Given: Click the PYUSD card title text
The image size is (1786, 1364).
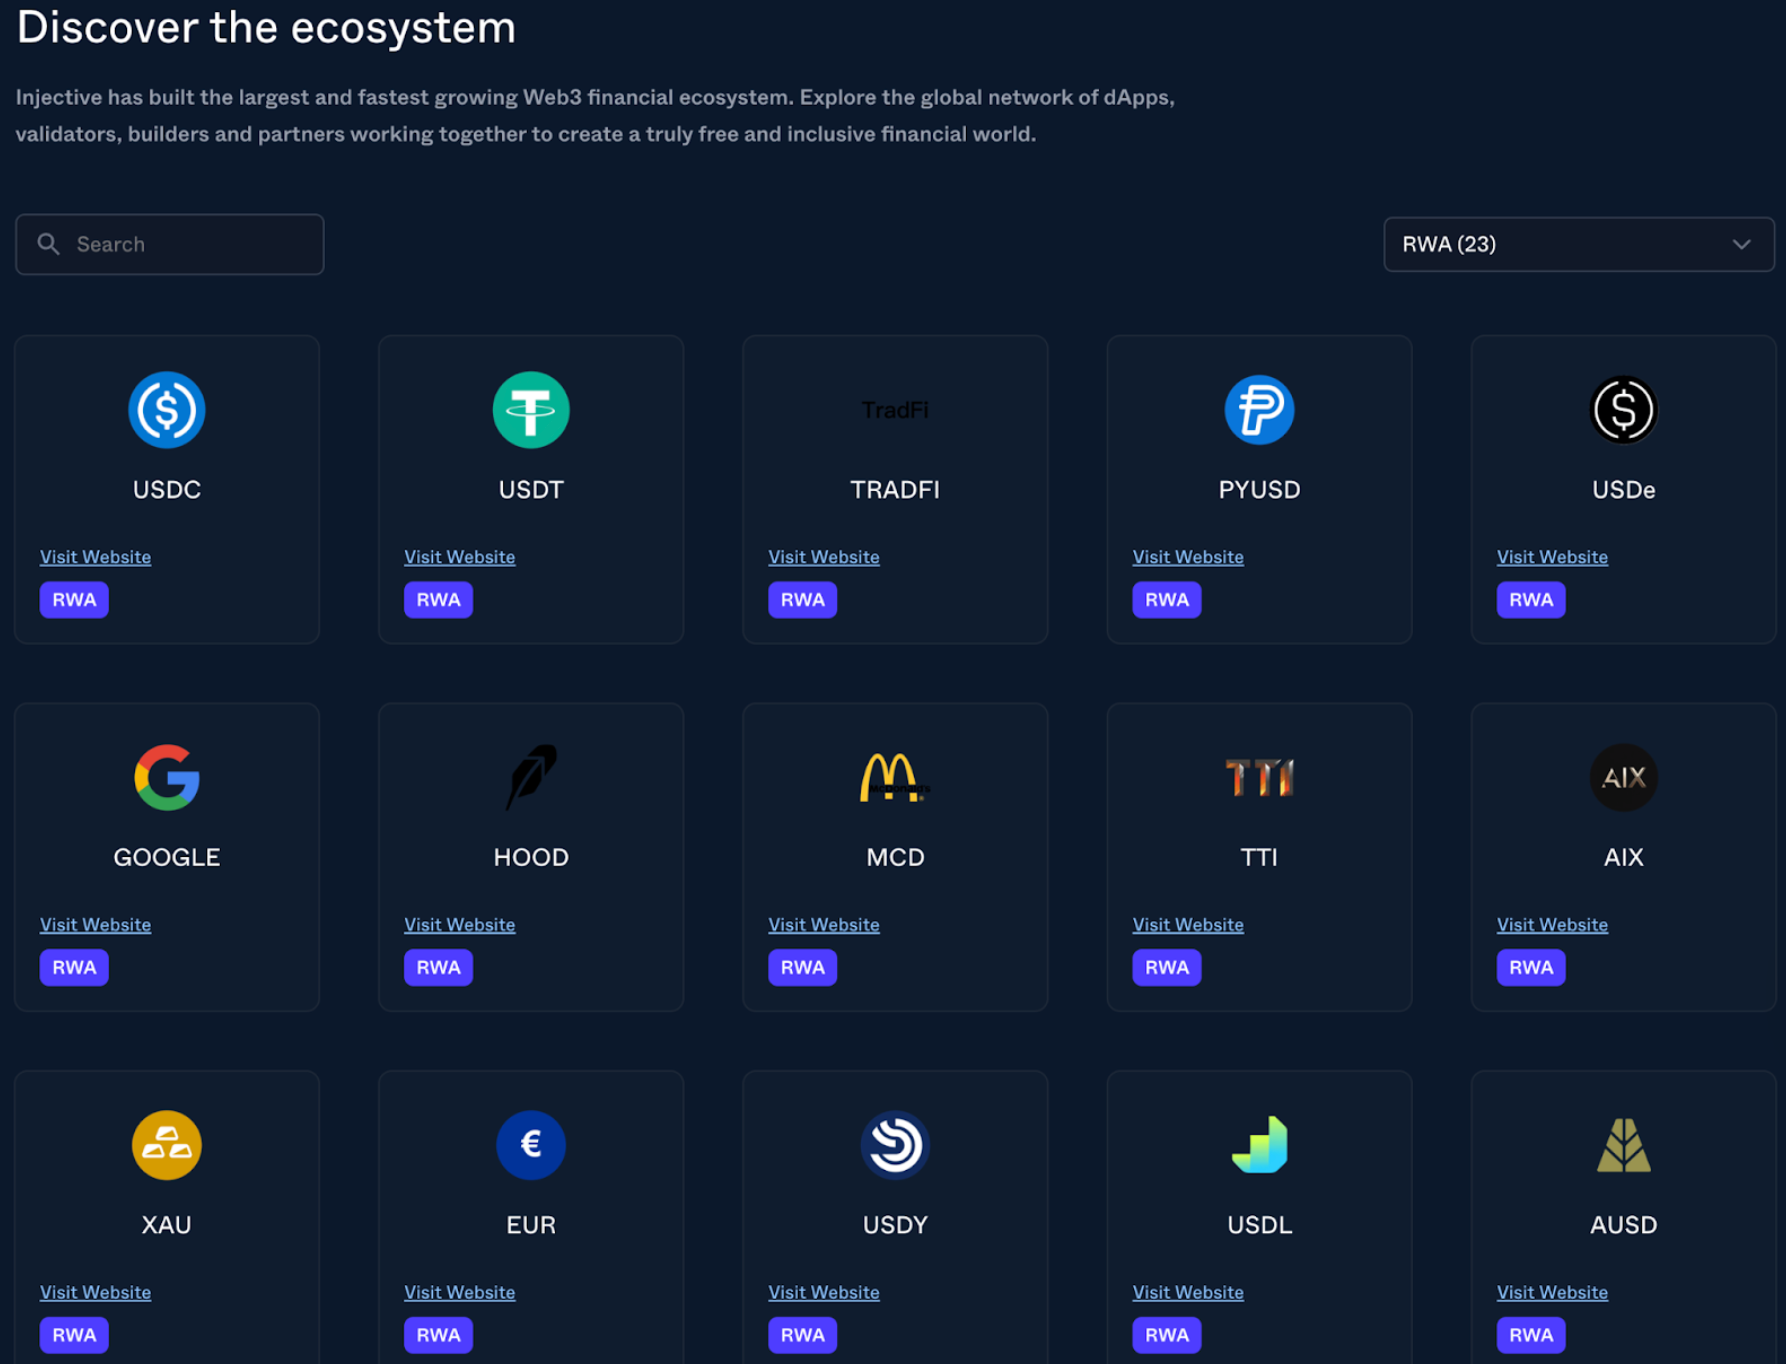Looking at the screenshot, I should [1259, 490].
